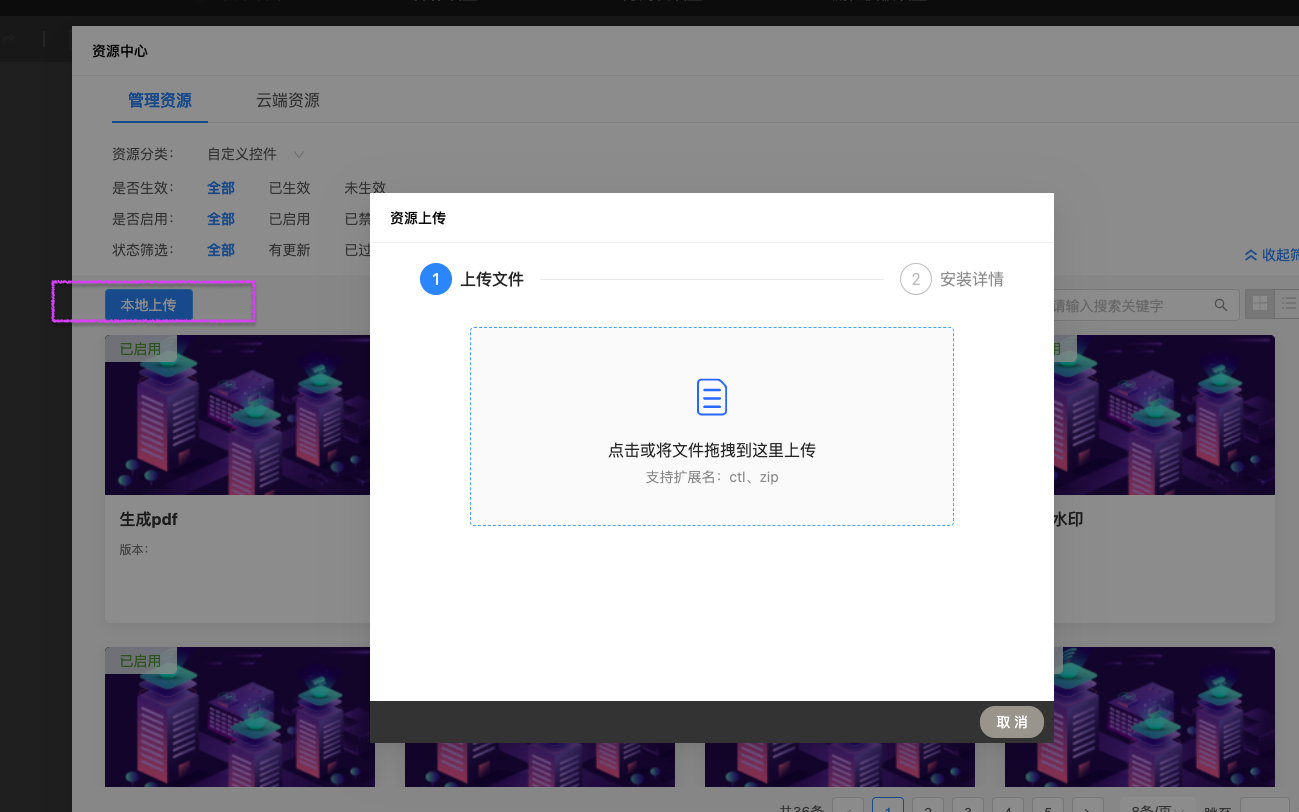The width and height of the screenshot is (1299, 812).
Task: Click step 2 circle 安装详情
Action: click(915, 280)
